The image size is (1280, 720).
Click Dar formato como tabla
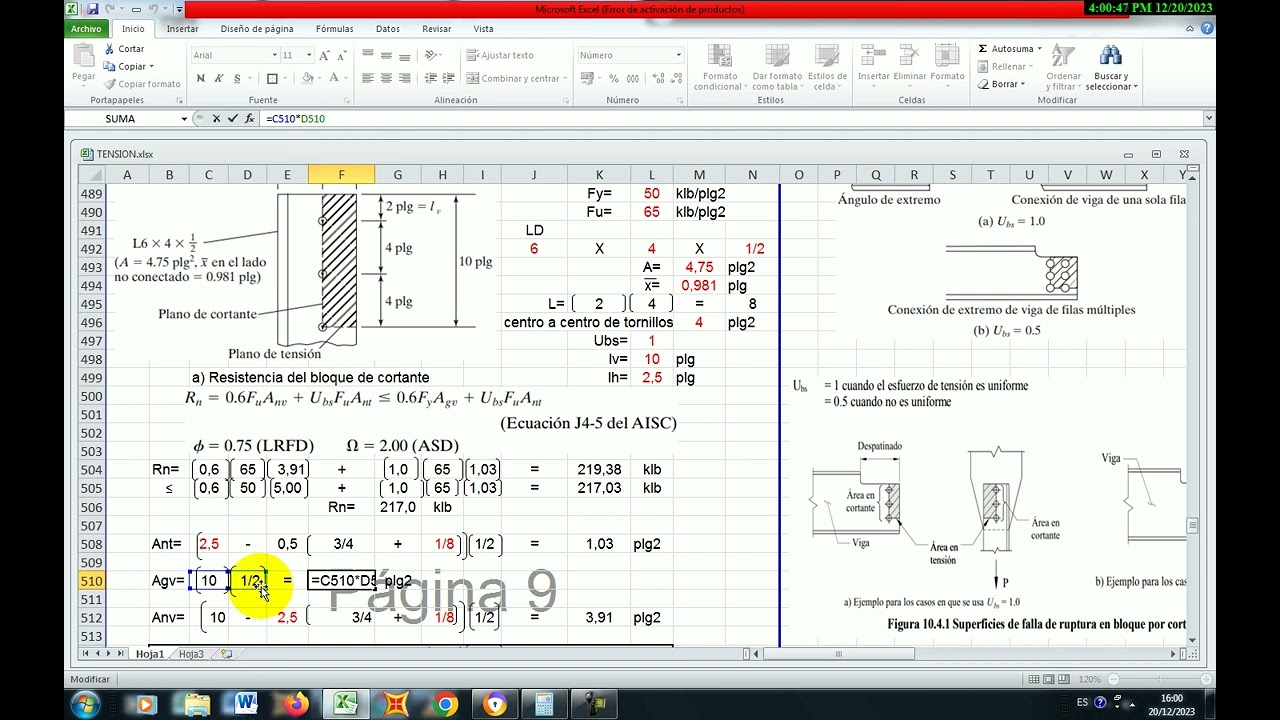click(x=777, y=68)
